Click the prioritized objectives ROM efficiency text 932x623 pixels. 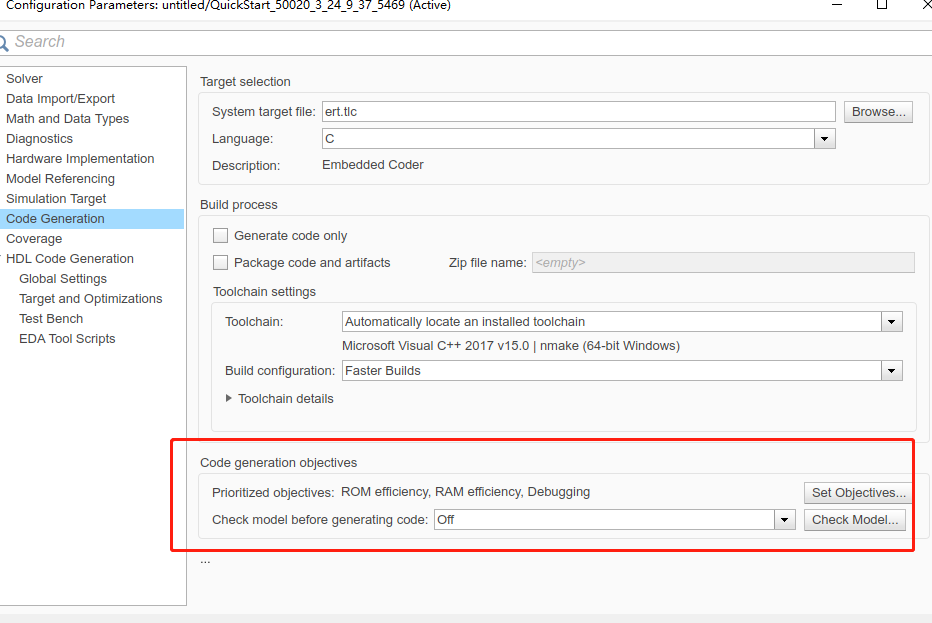(465, 492)
